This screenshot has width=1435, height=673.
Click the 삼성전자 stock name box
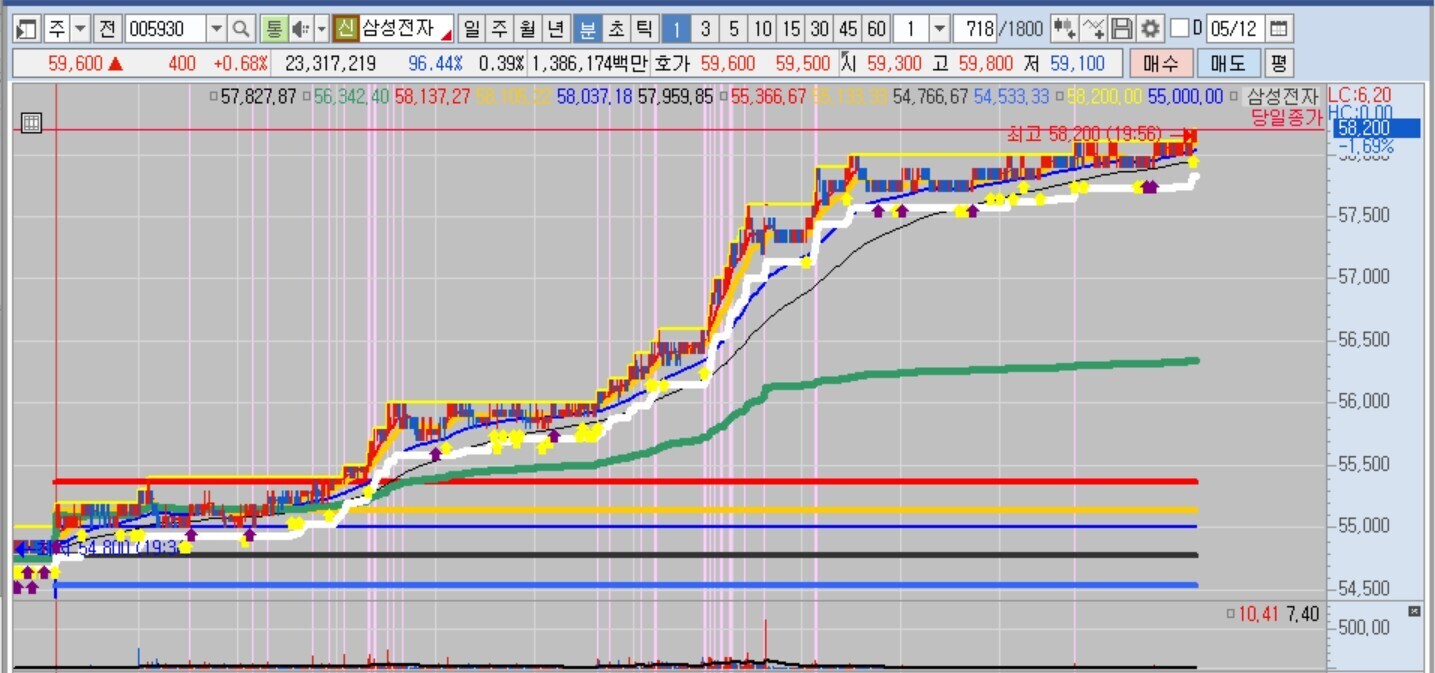pos(407,28)
